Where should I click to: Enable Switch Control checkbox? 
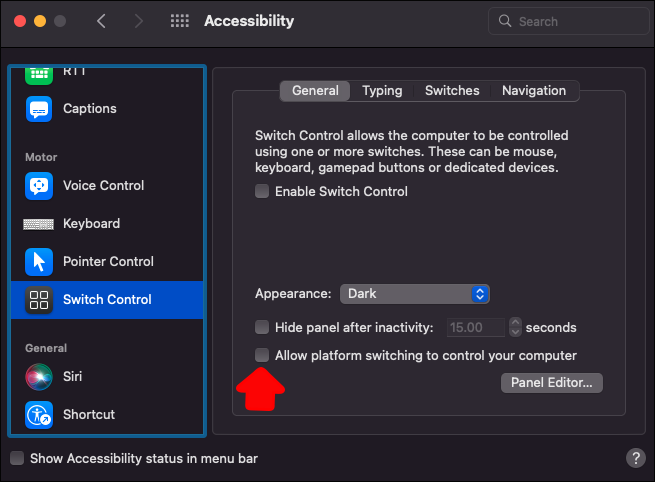tap(262, 191)
